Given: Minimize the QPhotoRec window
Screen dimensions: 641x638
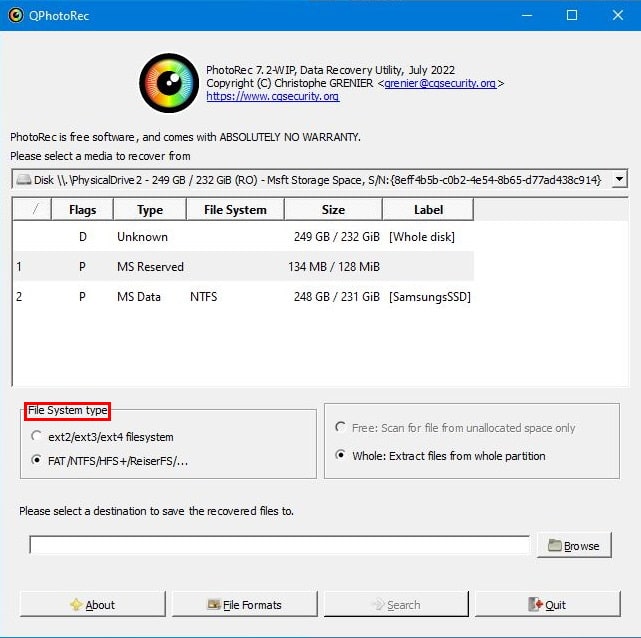Looking at the screenshot, I should tap(527, 16).
